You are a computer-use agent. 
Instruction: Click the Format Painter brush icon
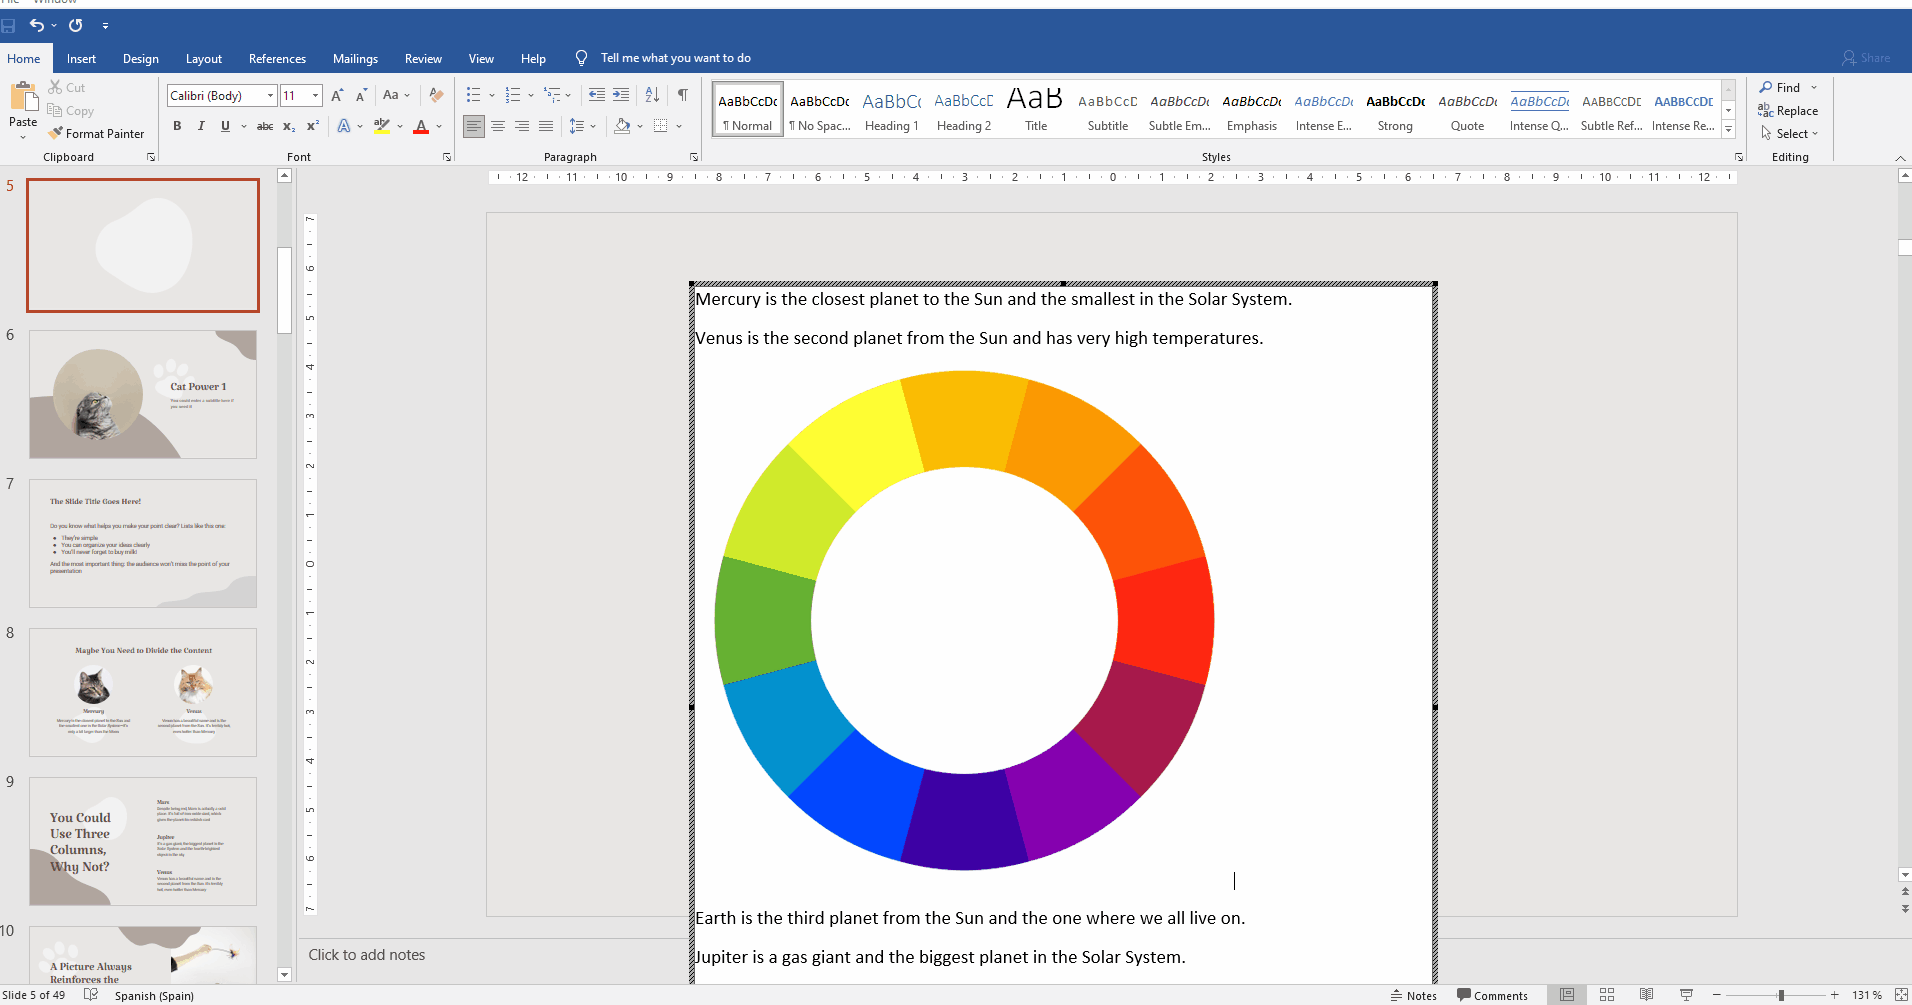tap(56, 133)
